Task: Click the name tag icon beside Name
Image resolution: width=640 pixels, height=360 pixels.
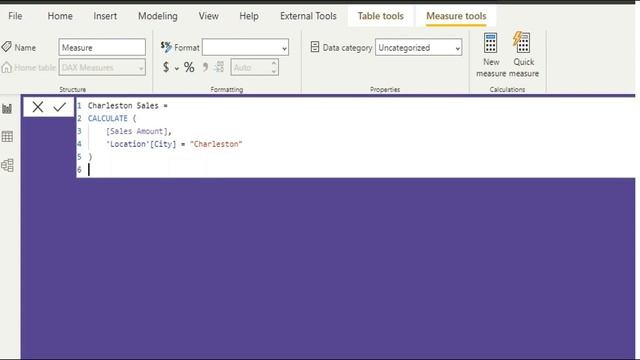Action: click(x=6, y=47)
